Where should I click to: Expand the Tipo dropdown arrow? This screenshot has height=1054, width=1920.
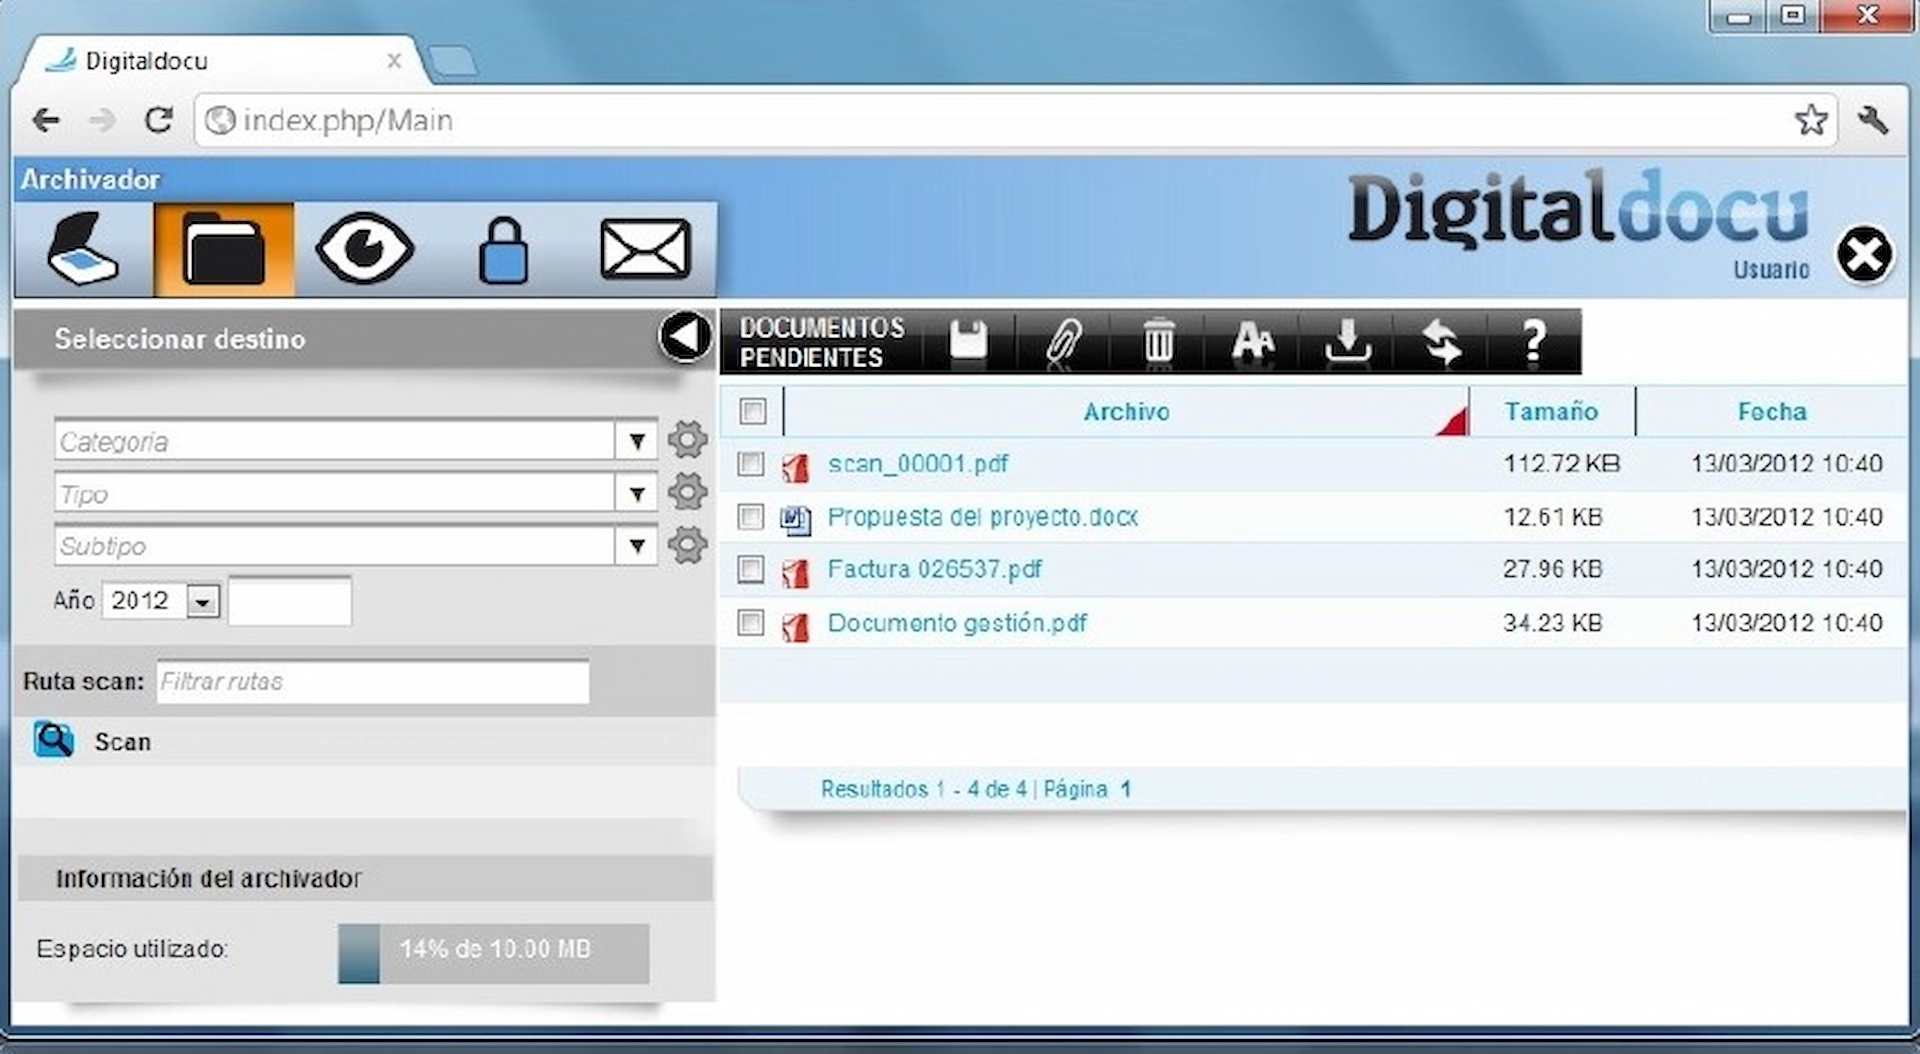[636, 493]
